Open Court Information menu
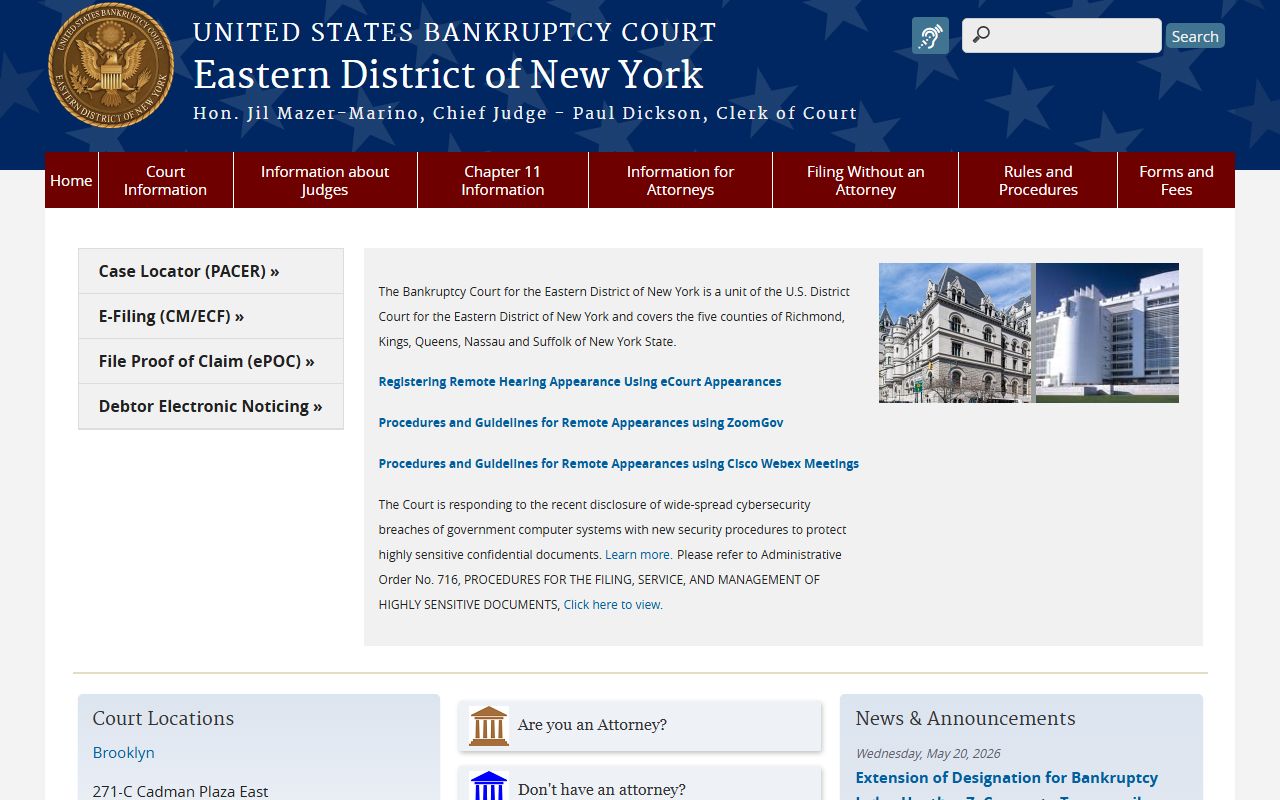1280x800 pixels. coord(165,180)
